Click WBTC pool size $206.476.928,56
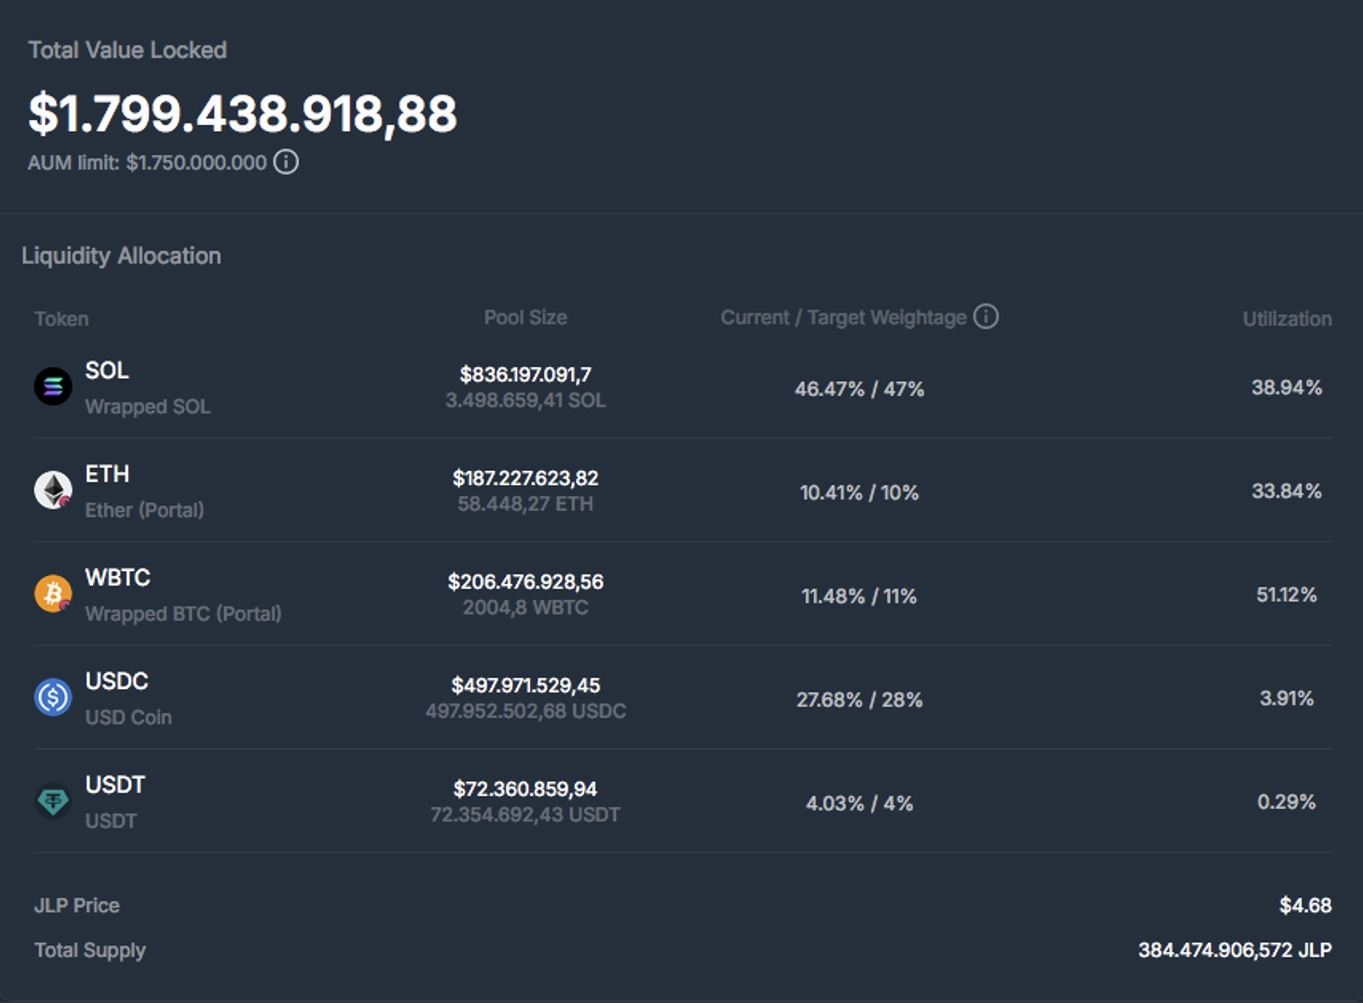1363x1003 pixels. (525, 582)
